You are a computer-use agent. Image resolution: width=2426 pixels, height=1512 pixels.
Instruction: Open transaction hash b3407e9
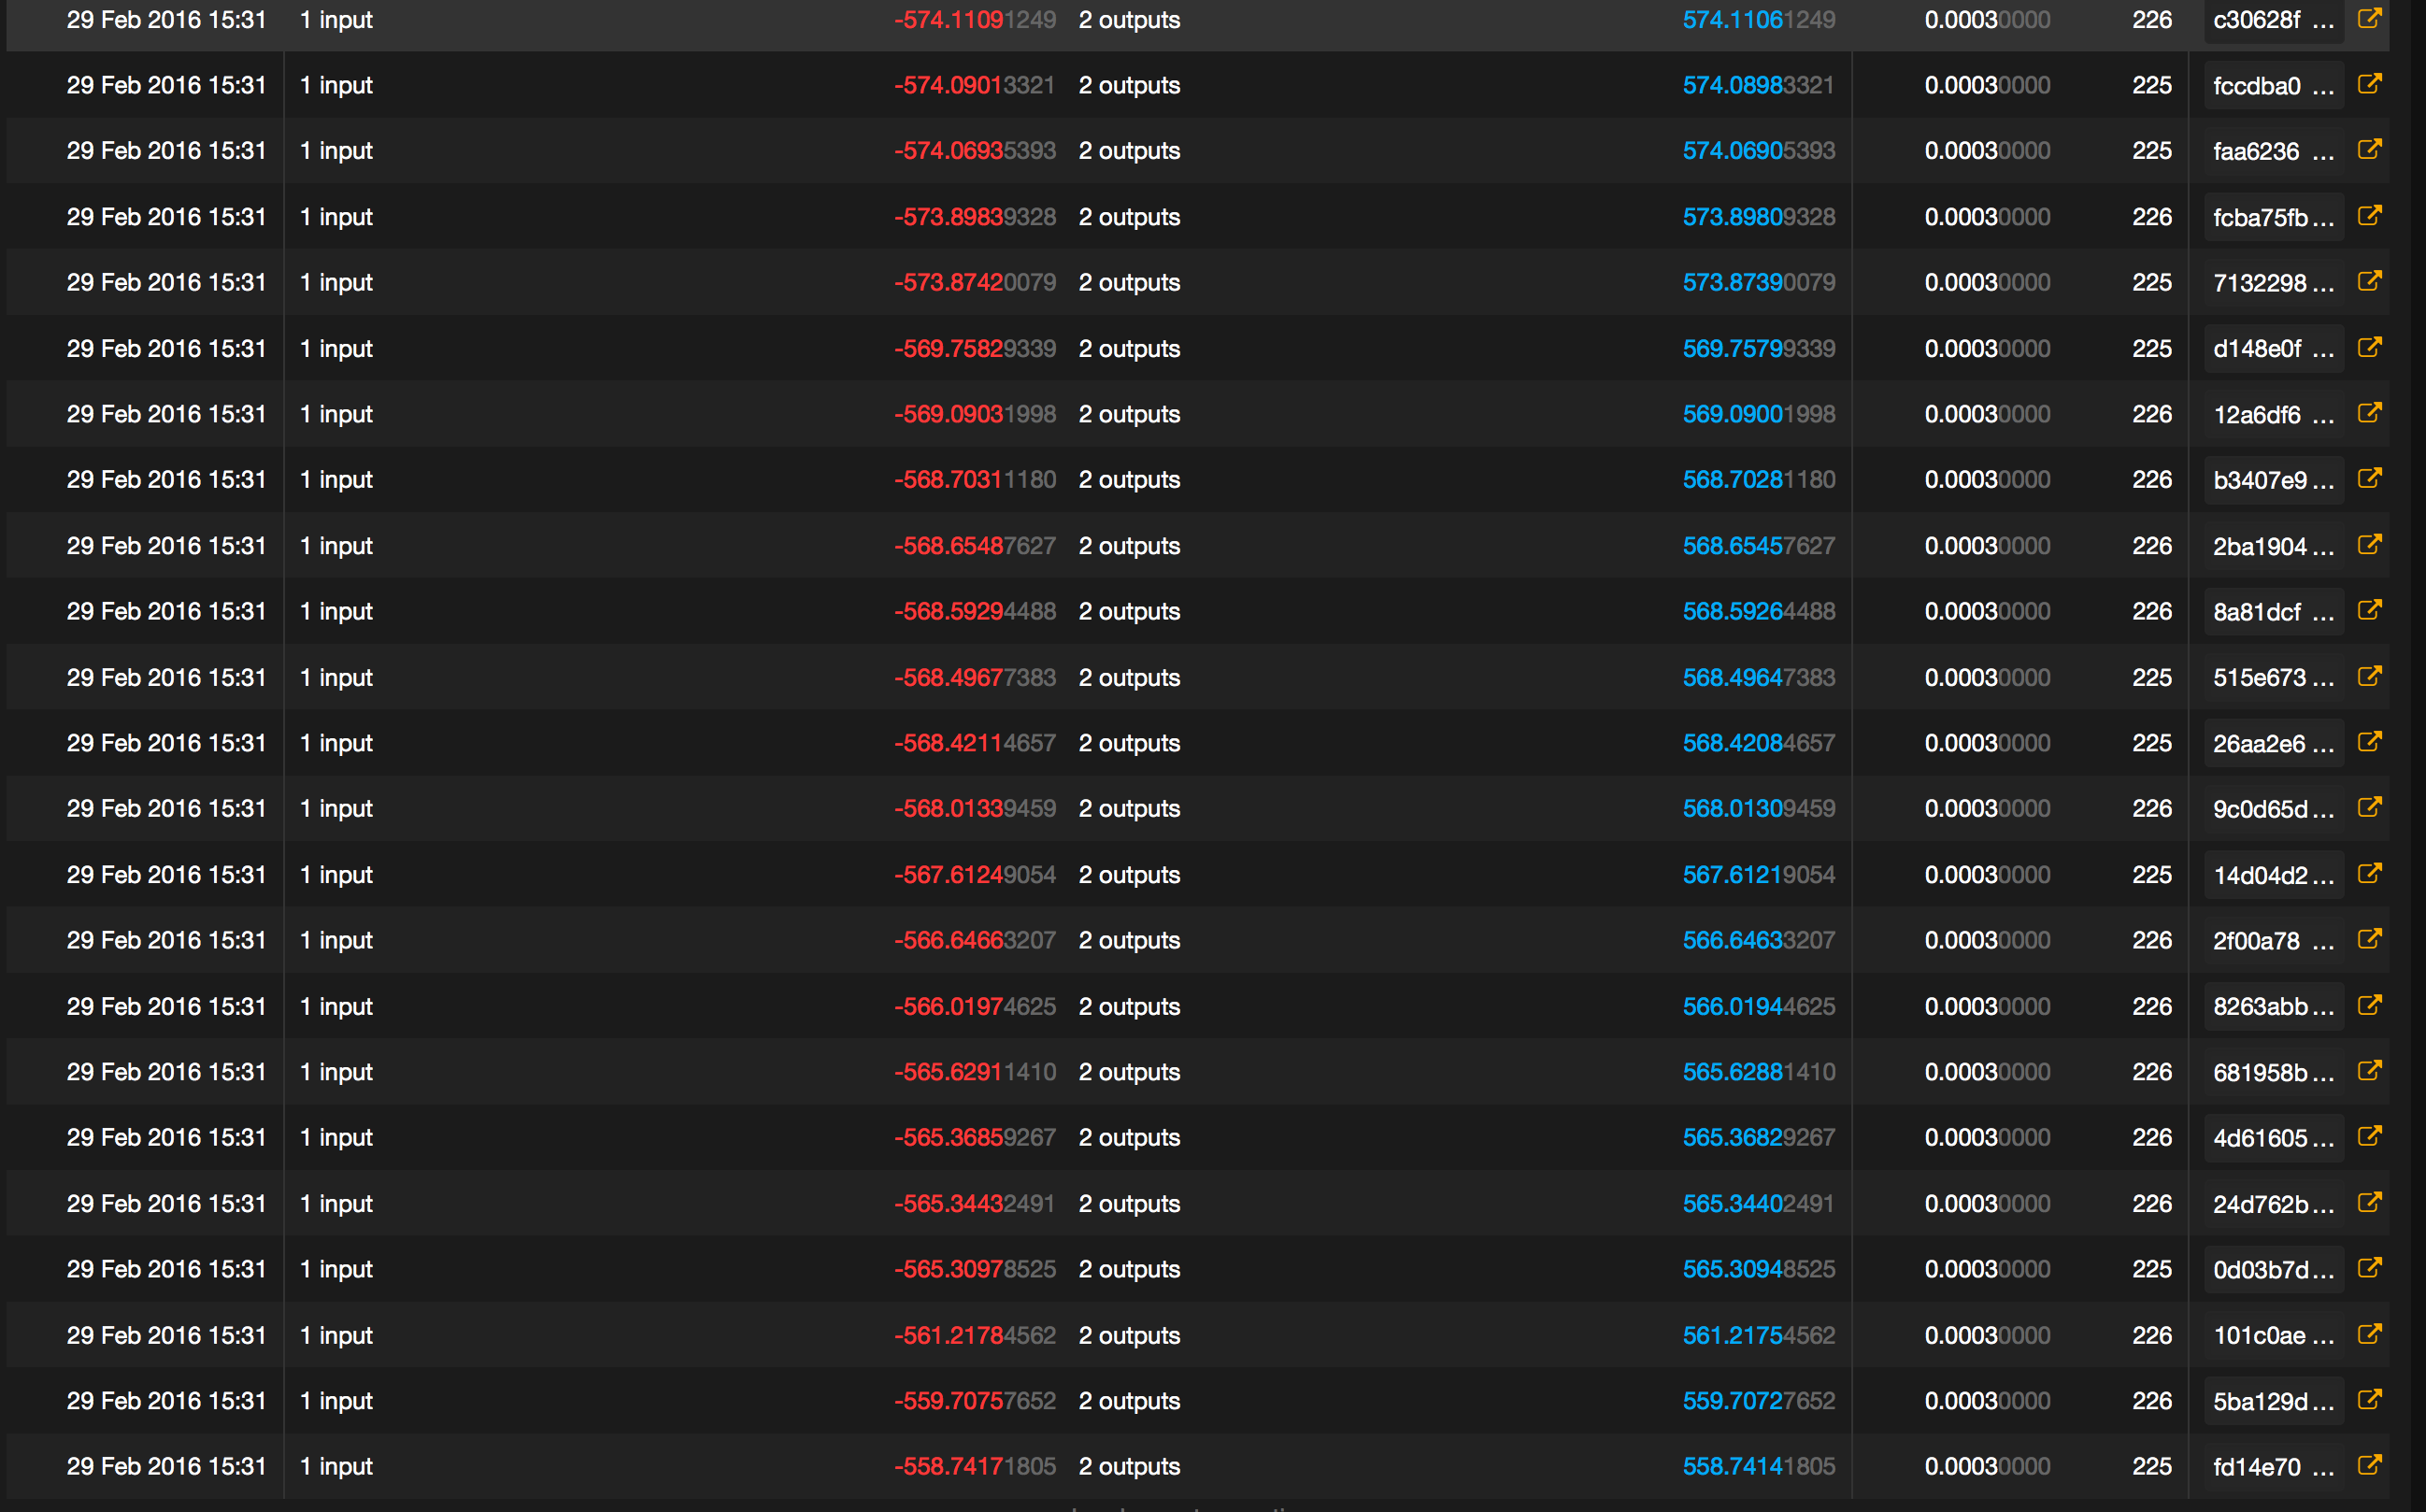(x=2272, y=479)
